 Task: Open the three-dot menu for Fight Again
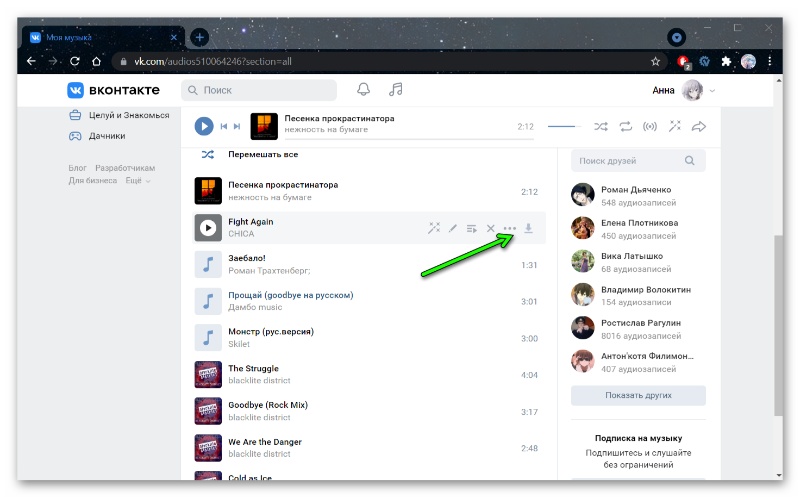click(x=510, y=228)
